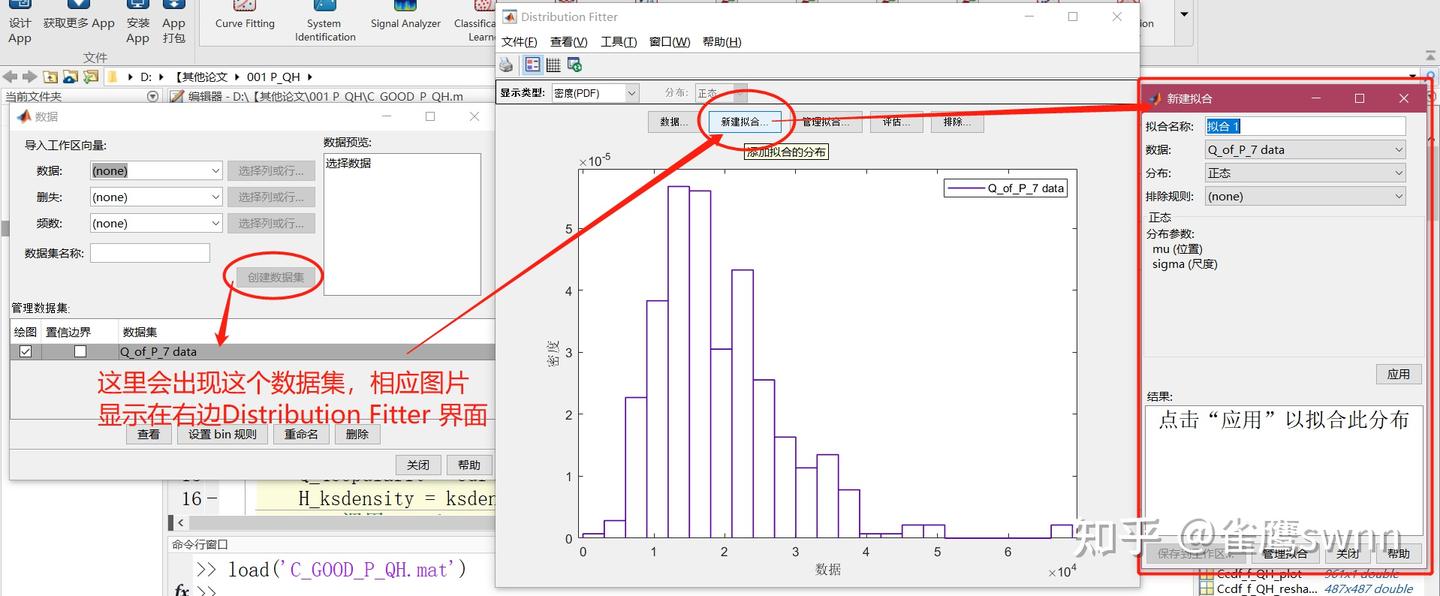Image resolution: width=1440 pixels, height=596 pixels.
Task: Open the System Identification app
Action: (325, 21)
